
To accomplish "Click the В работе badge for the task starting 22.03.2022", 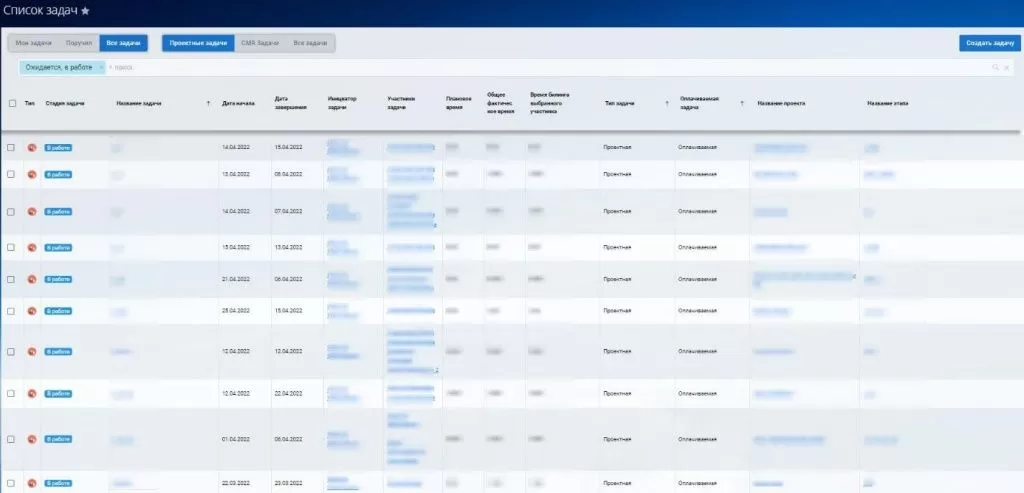I will point(58,483).
